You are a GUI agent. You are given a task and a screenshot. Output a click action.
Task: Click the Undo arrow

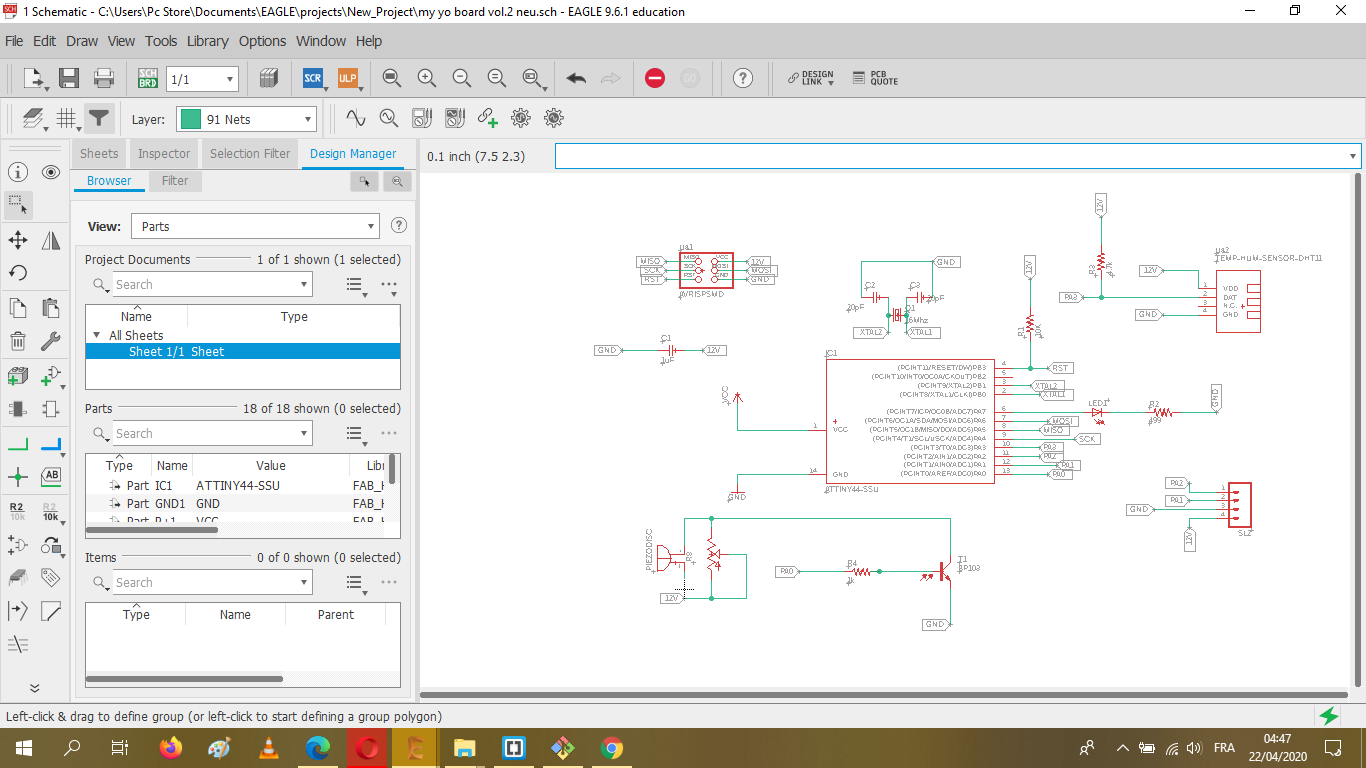(576, 78)
